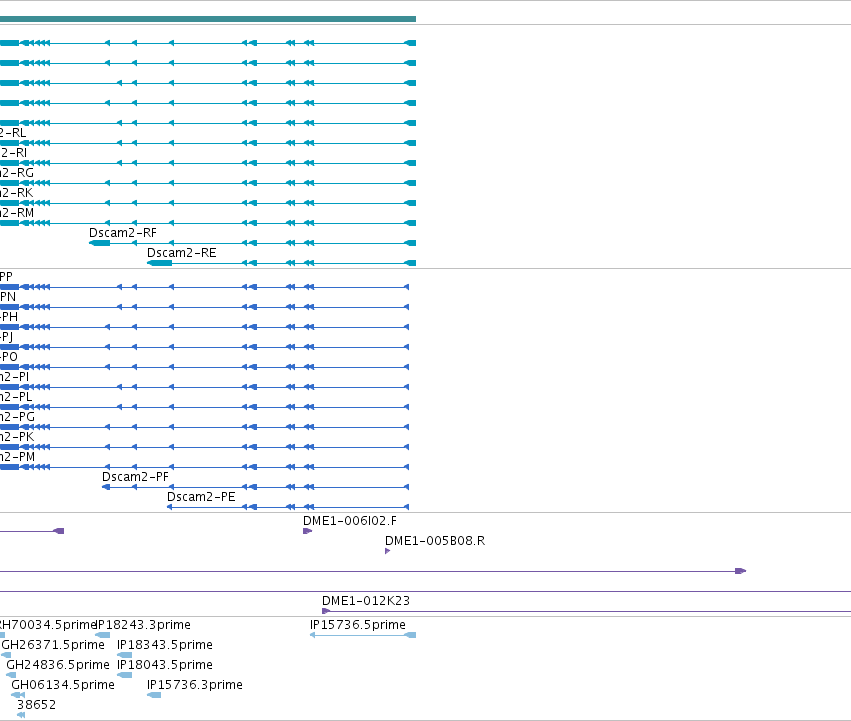Select the truncated n2-PK protein label
The width and height of the screenshot is (851, 721).
17,437
